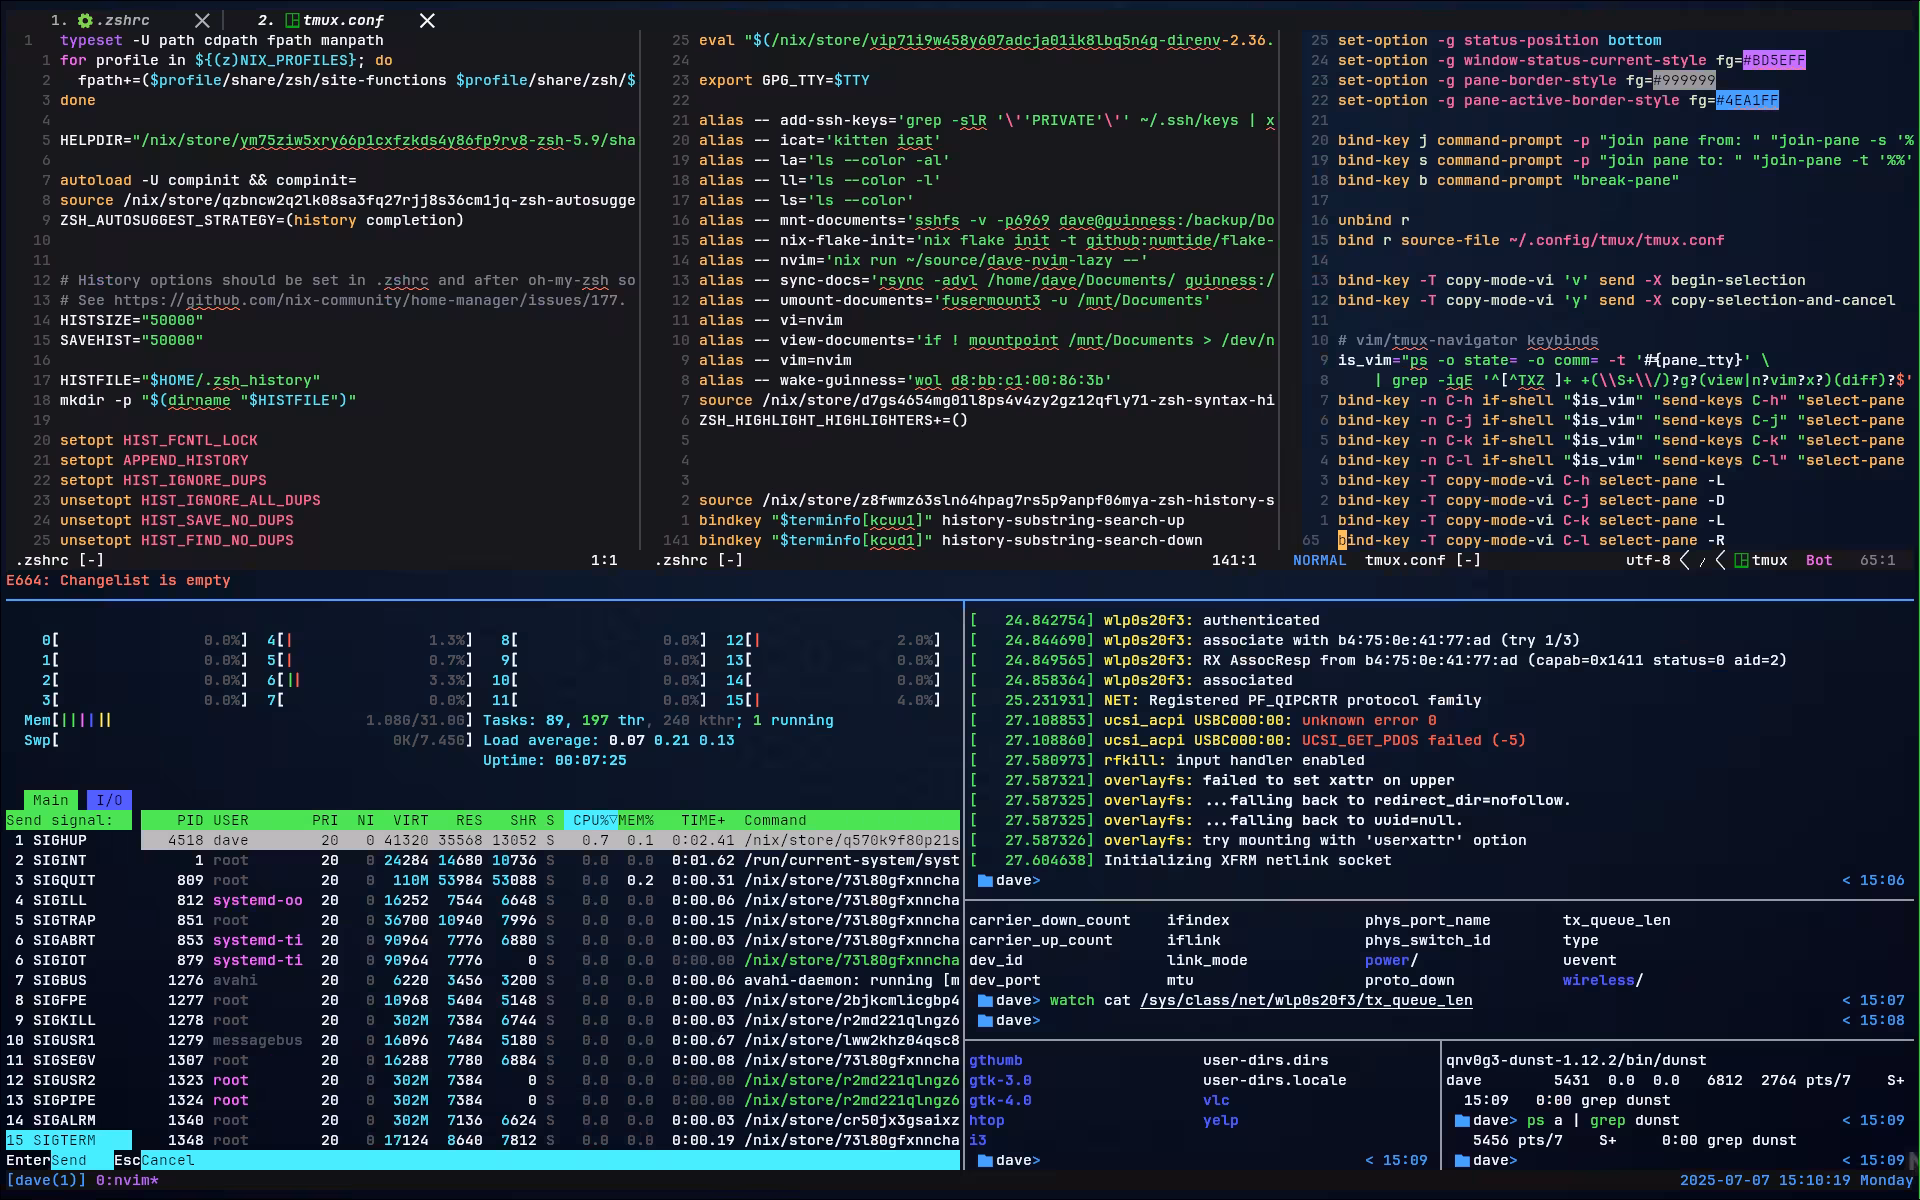Click the gtk-3.0 directory entry
The image size is (1920, 1200).
point(1000,1080)
